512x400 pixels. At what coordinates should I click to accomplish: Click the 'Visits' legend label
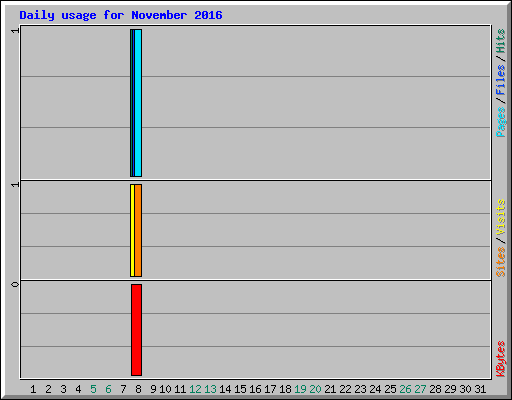500,217
